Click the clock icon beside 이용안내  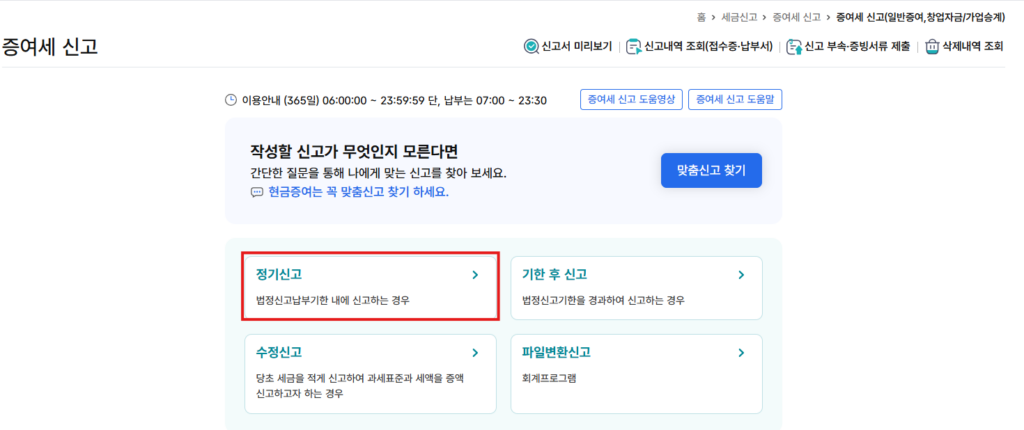(231, 100)
